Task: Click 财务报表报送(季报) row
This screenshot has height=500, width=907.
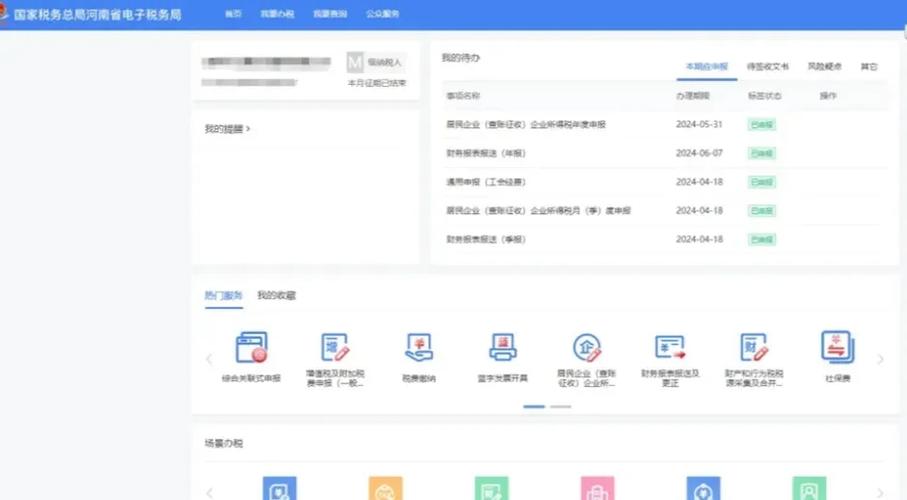Action: pos(663,239)
